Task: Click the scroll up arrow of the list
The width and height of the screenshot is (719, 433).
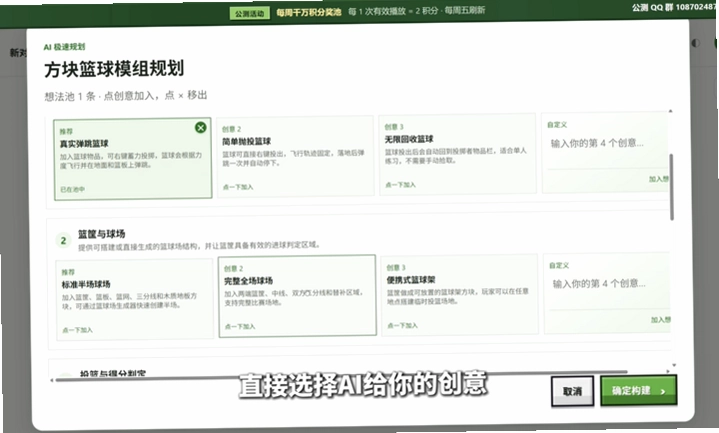Action: tap(670, 111)
